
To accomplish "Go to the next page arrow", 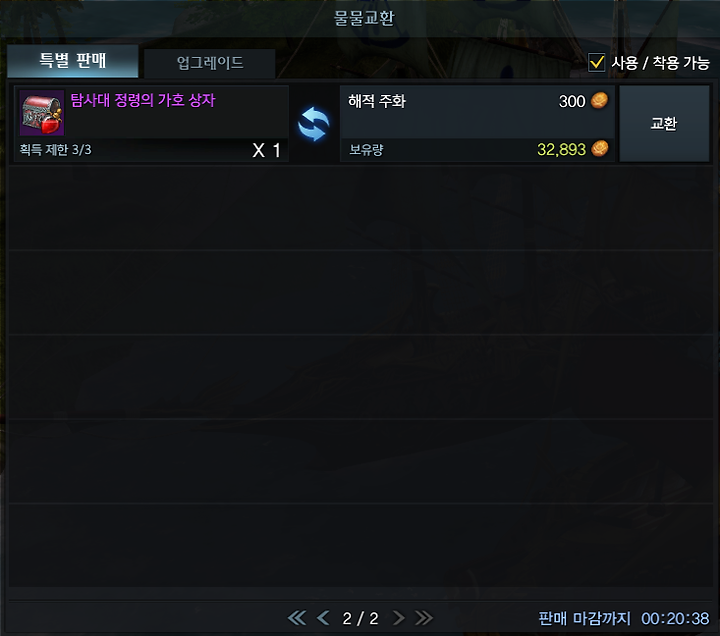I will [399, 618].
